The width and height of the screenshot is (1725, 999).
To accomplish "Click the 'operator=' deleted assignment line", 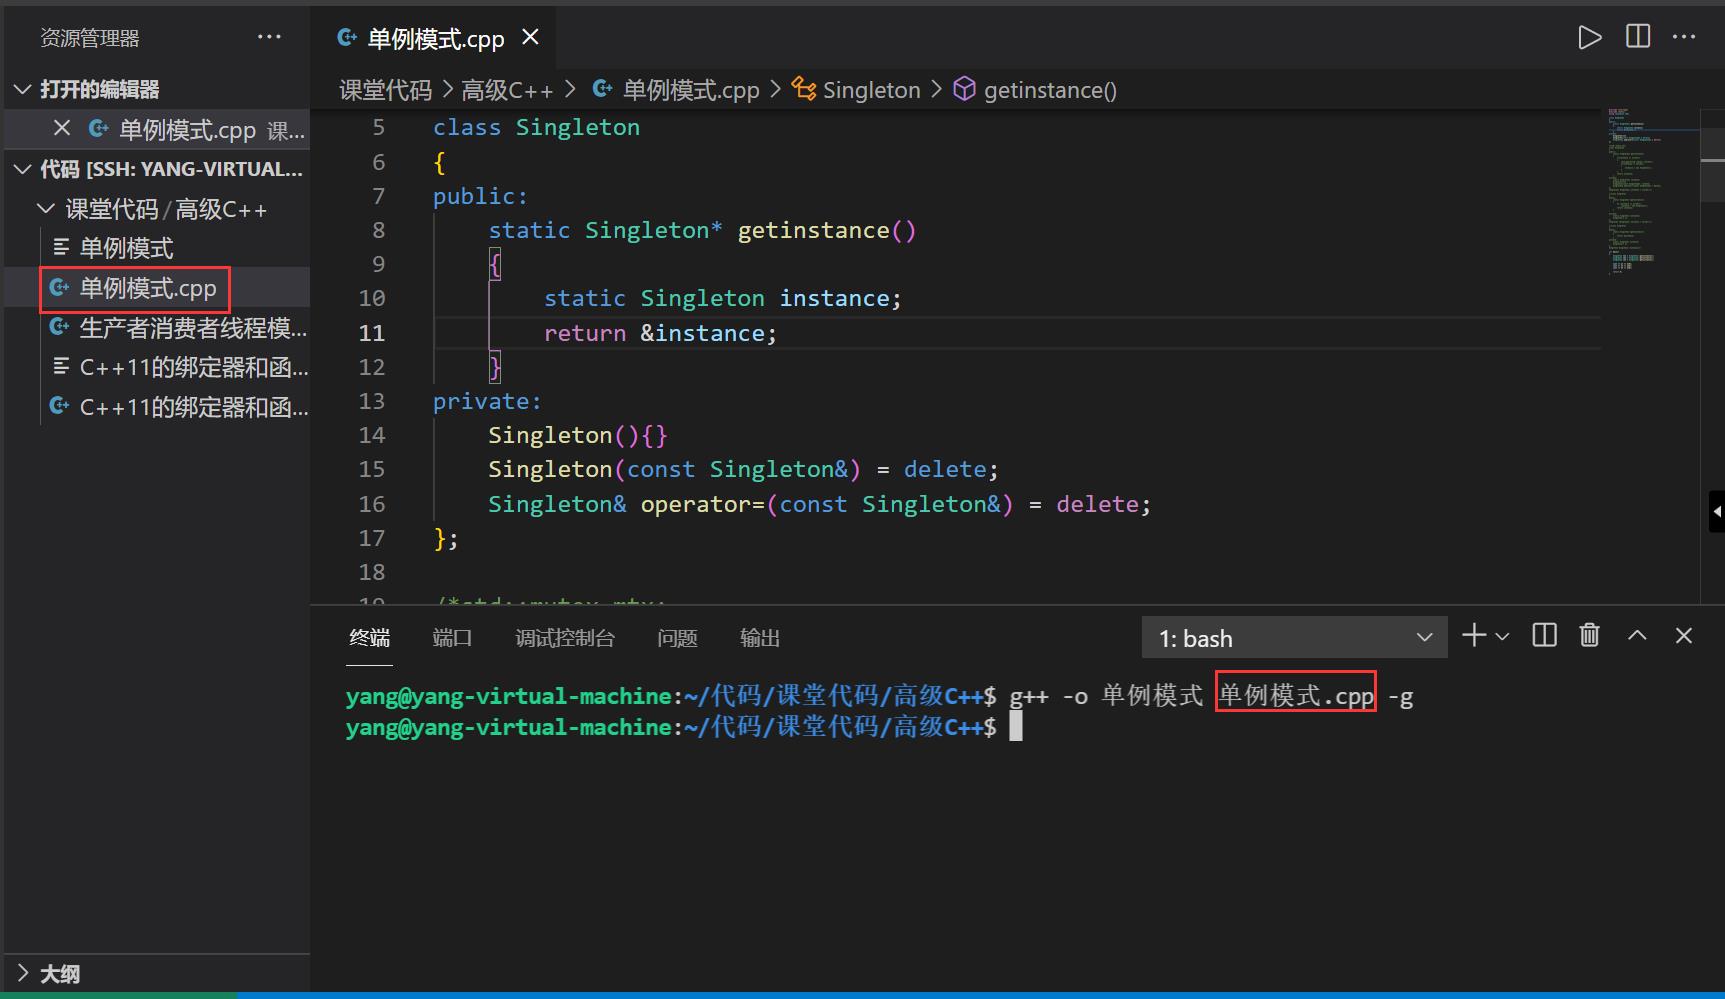I will [x=819, y=504].
